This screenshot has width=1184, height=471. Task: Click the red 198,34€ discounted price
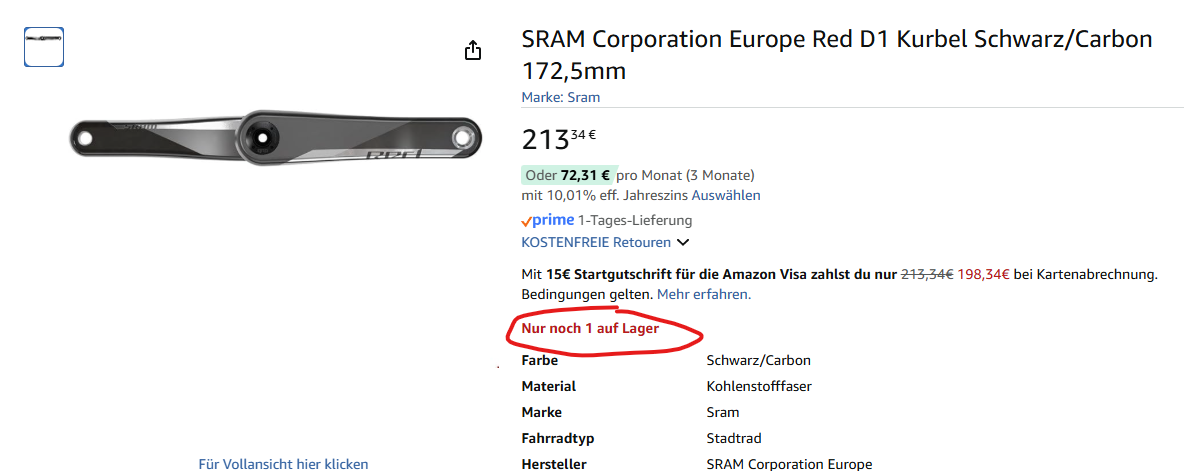983,274
